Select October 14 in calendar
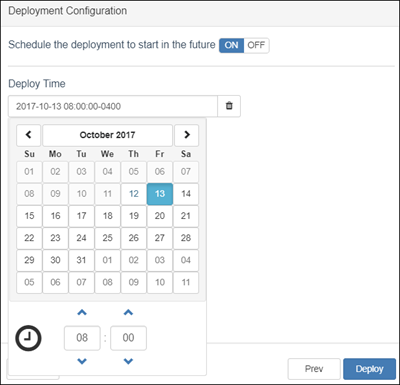400x385 pixels. click(186, 194)
